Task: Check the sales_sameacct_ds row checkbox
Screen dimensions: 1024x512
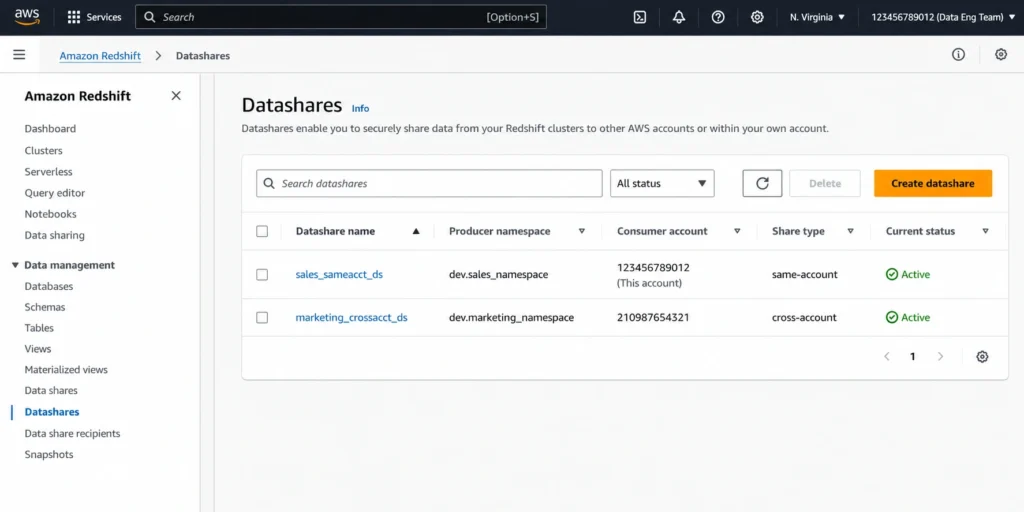Action: pyautogui.click(x=262, y=274)
